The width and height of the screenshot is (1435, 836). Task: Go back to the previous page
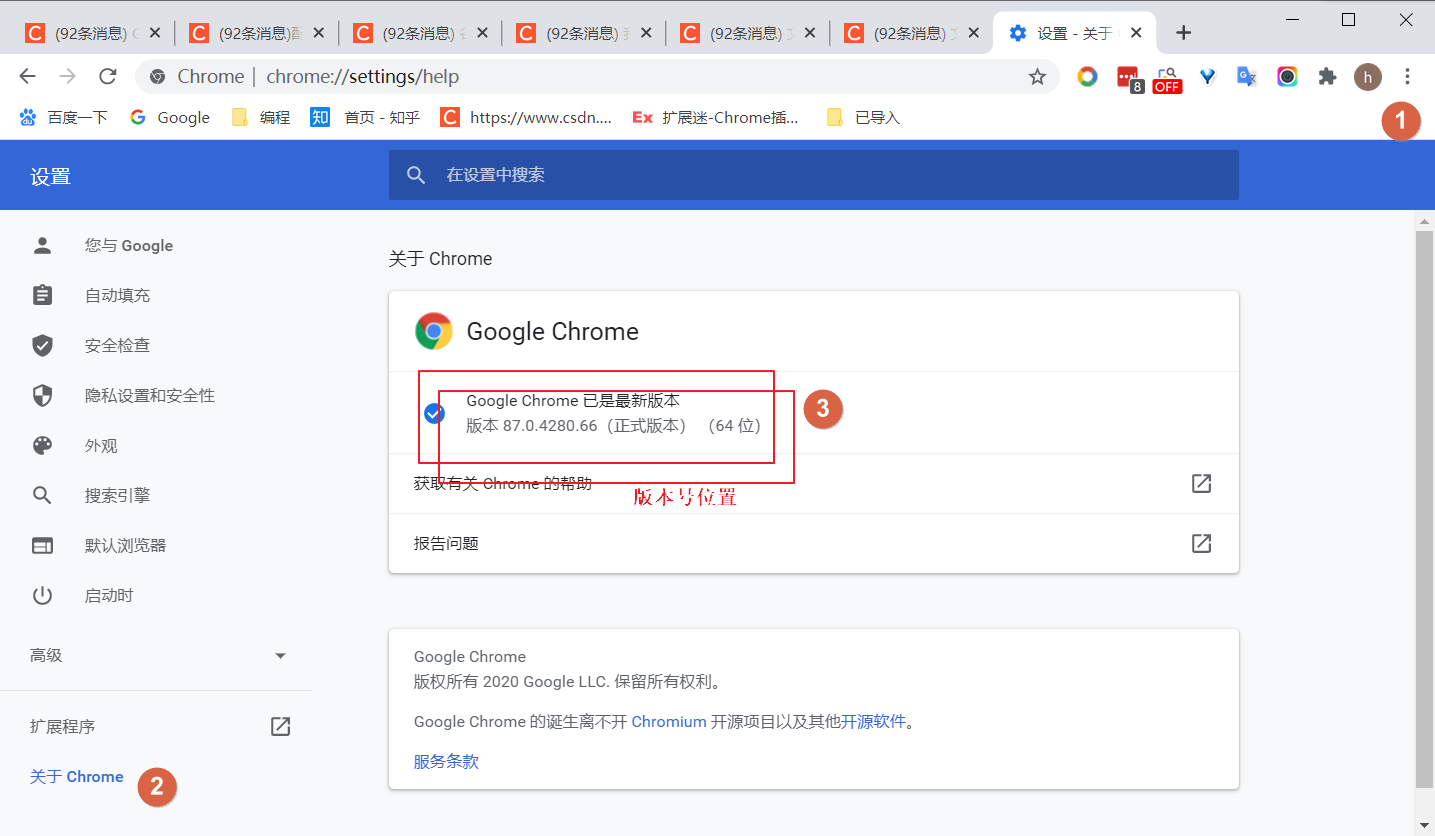[x=28, y=77]
